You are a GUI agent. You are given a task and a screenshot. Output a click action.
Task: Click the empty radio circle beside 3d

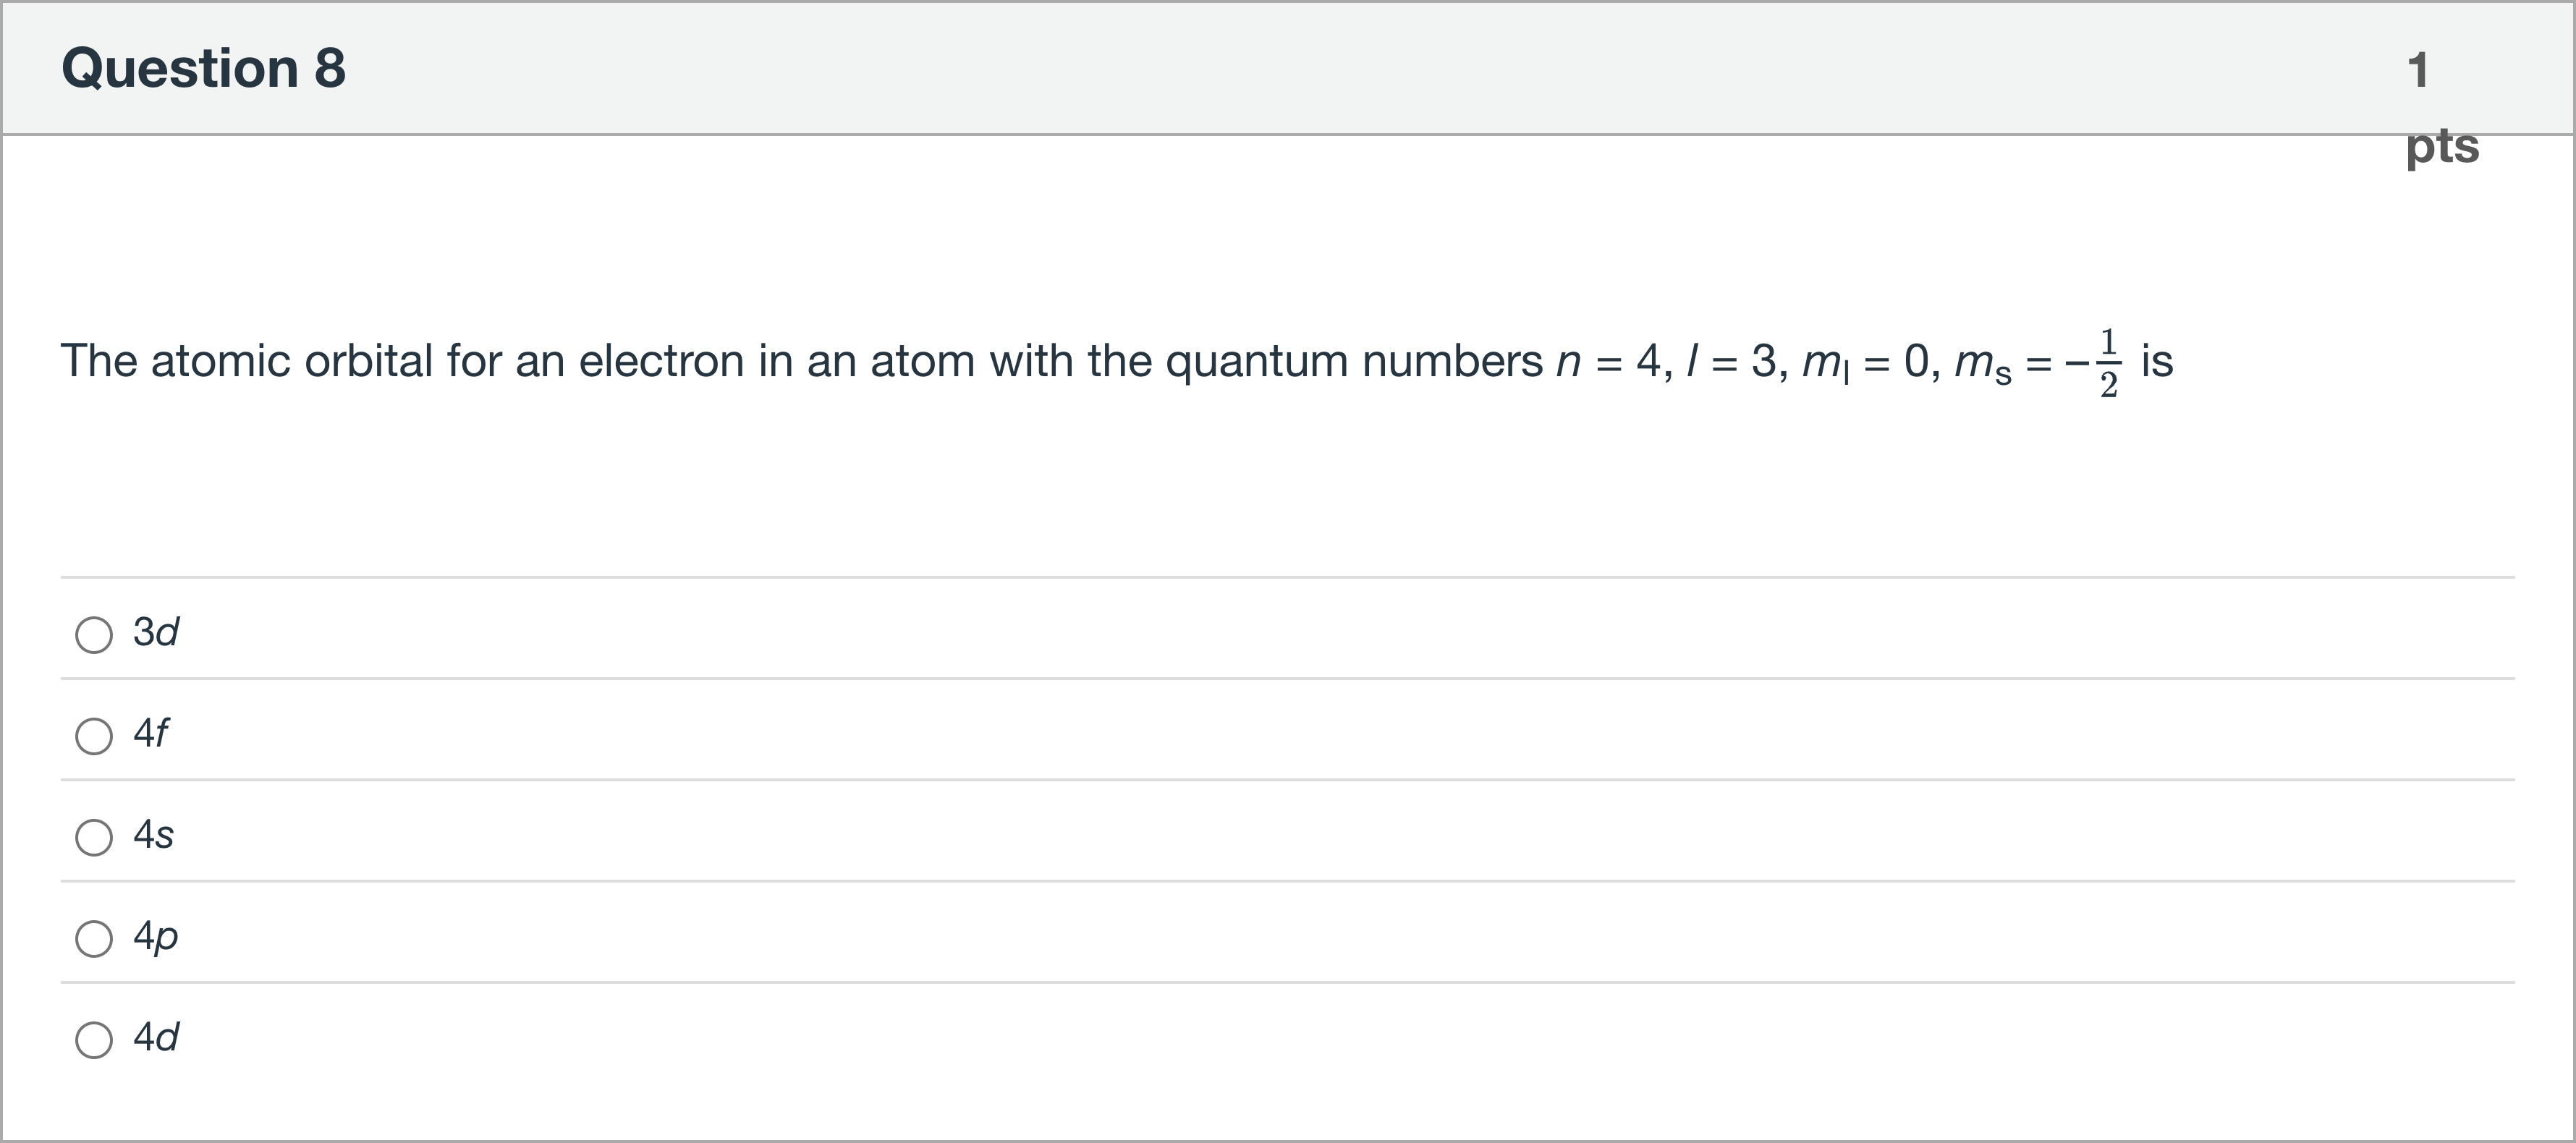pyautogui.click(x=95, y=633)
